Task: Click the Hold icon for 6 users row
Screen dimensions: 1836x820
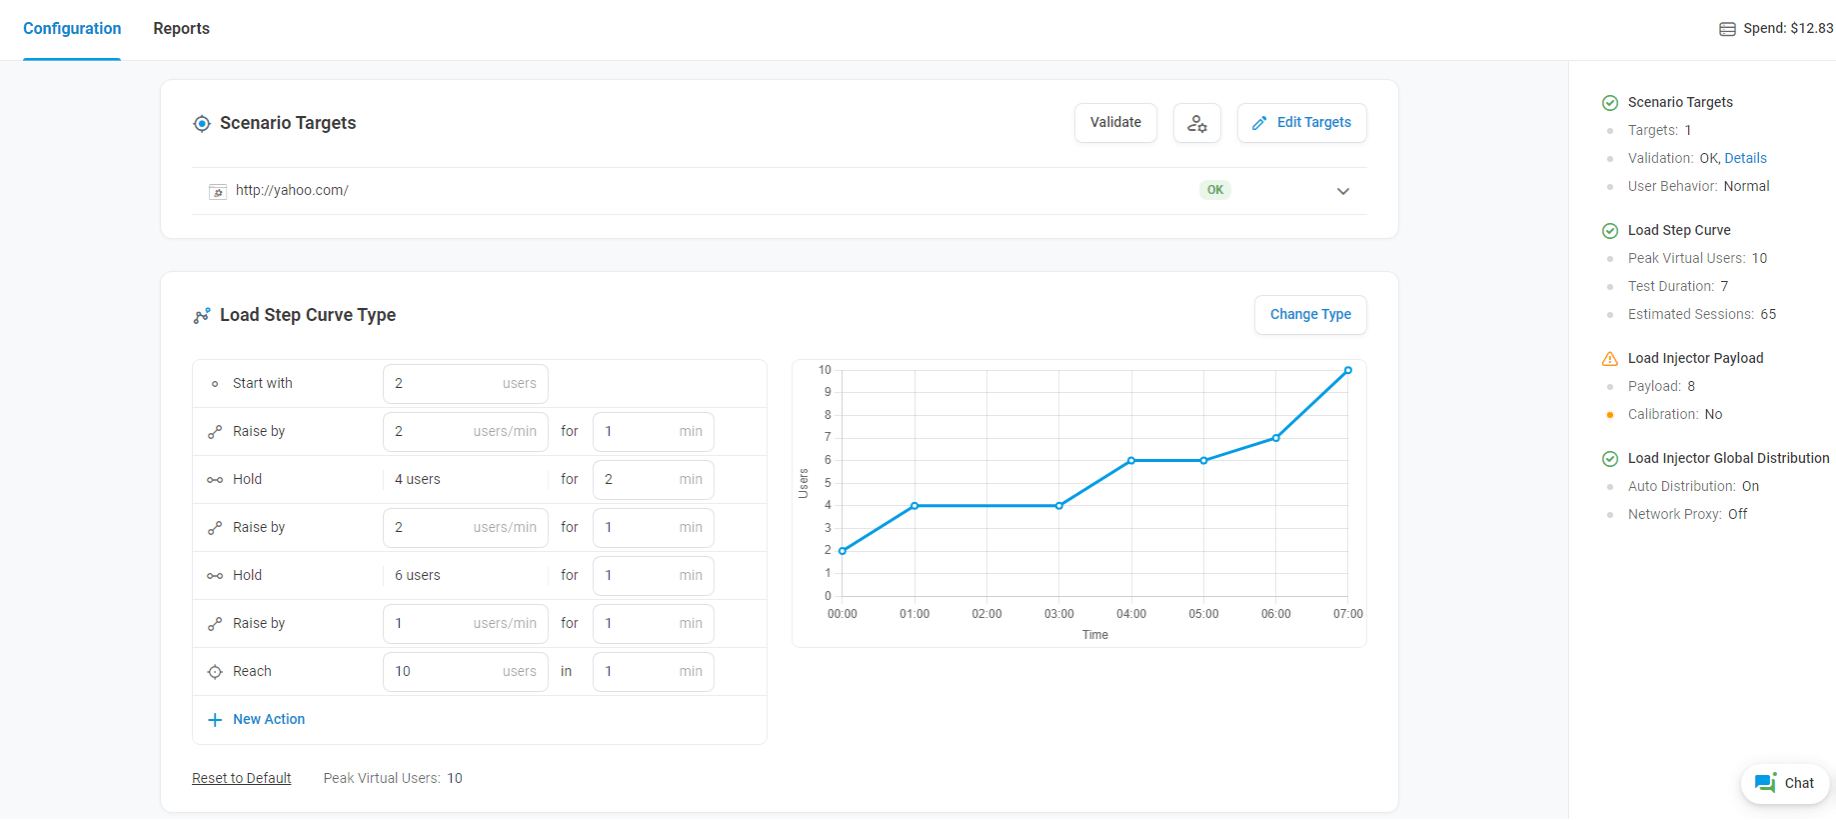Action: tap(215, 576)
